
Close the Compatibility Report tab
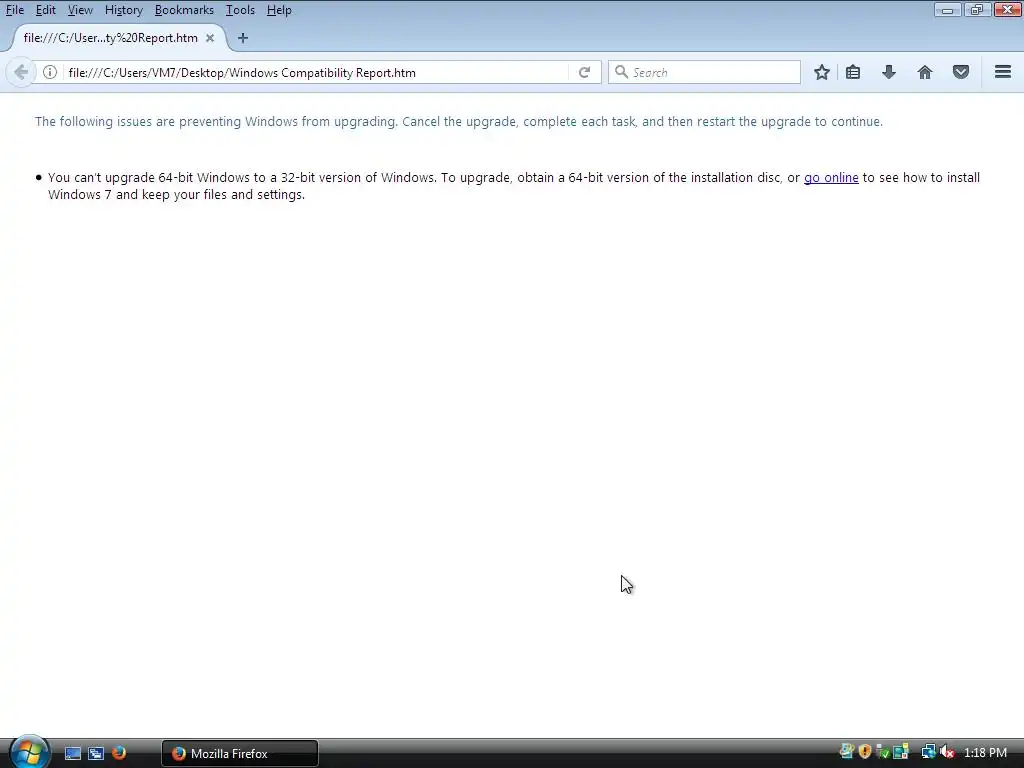(210, 38)
